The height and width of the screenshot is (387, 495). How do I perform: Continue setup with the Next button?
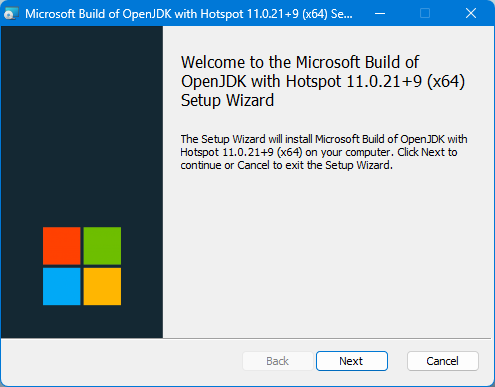[x=352, y=361]
